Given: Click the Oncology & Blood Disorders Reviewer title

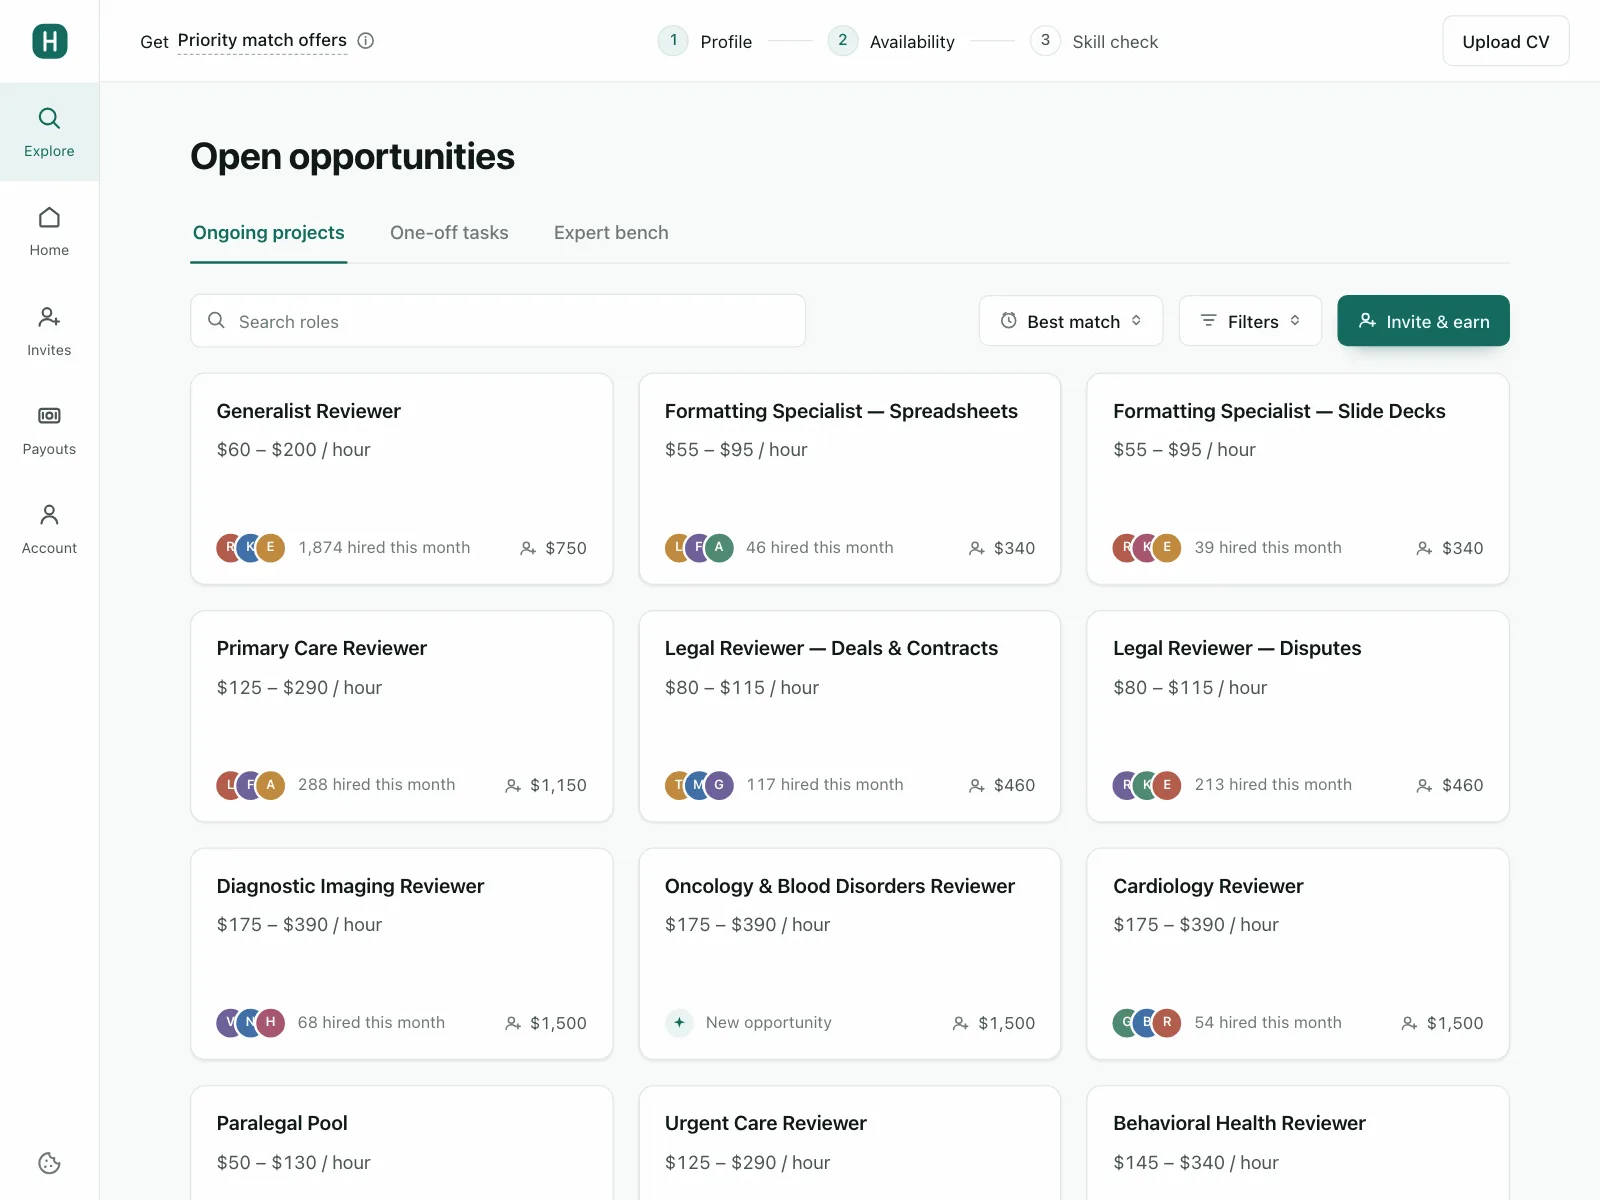Looking at the screenshot, I should 840,886.
